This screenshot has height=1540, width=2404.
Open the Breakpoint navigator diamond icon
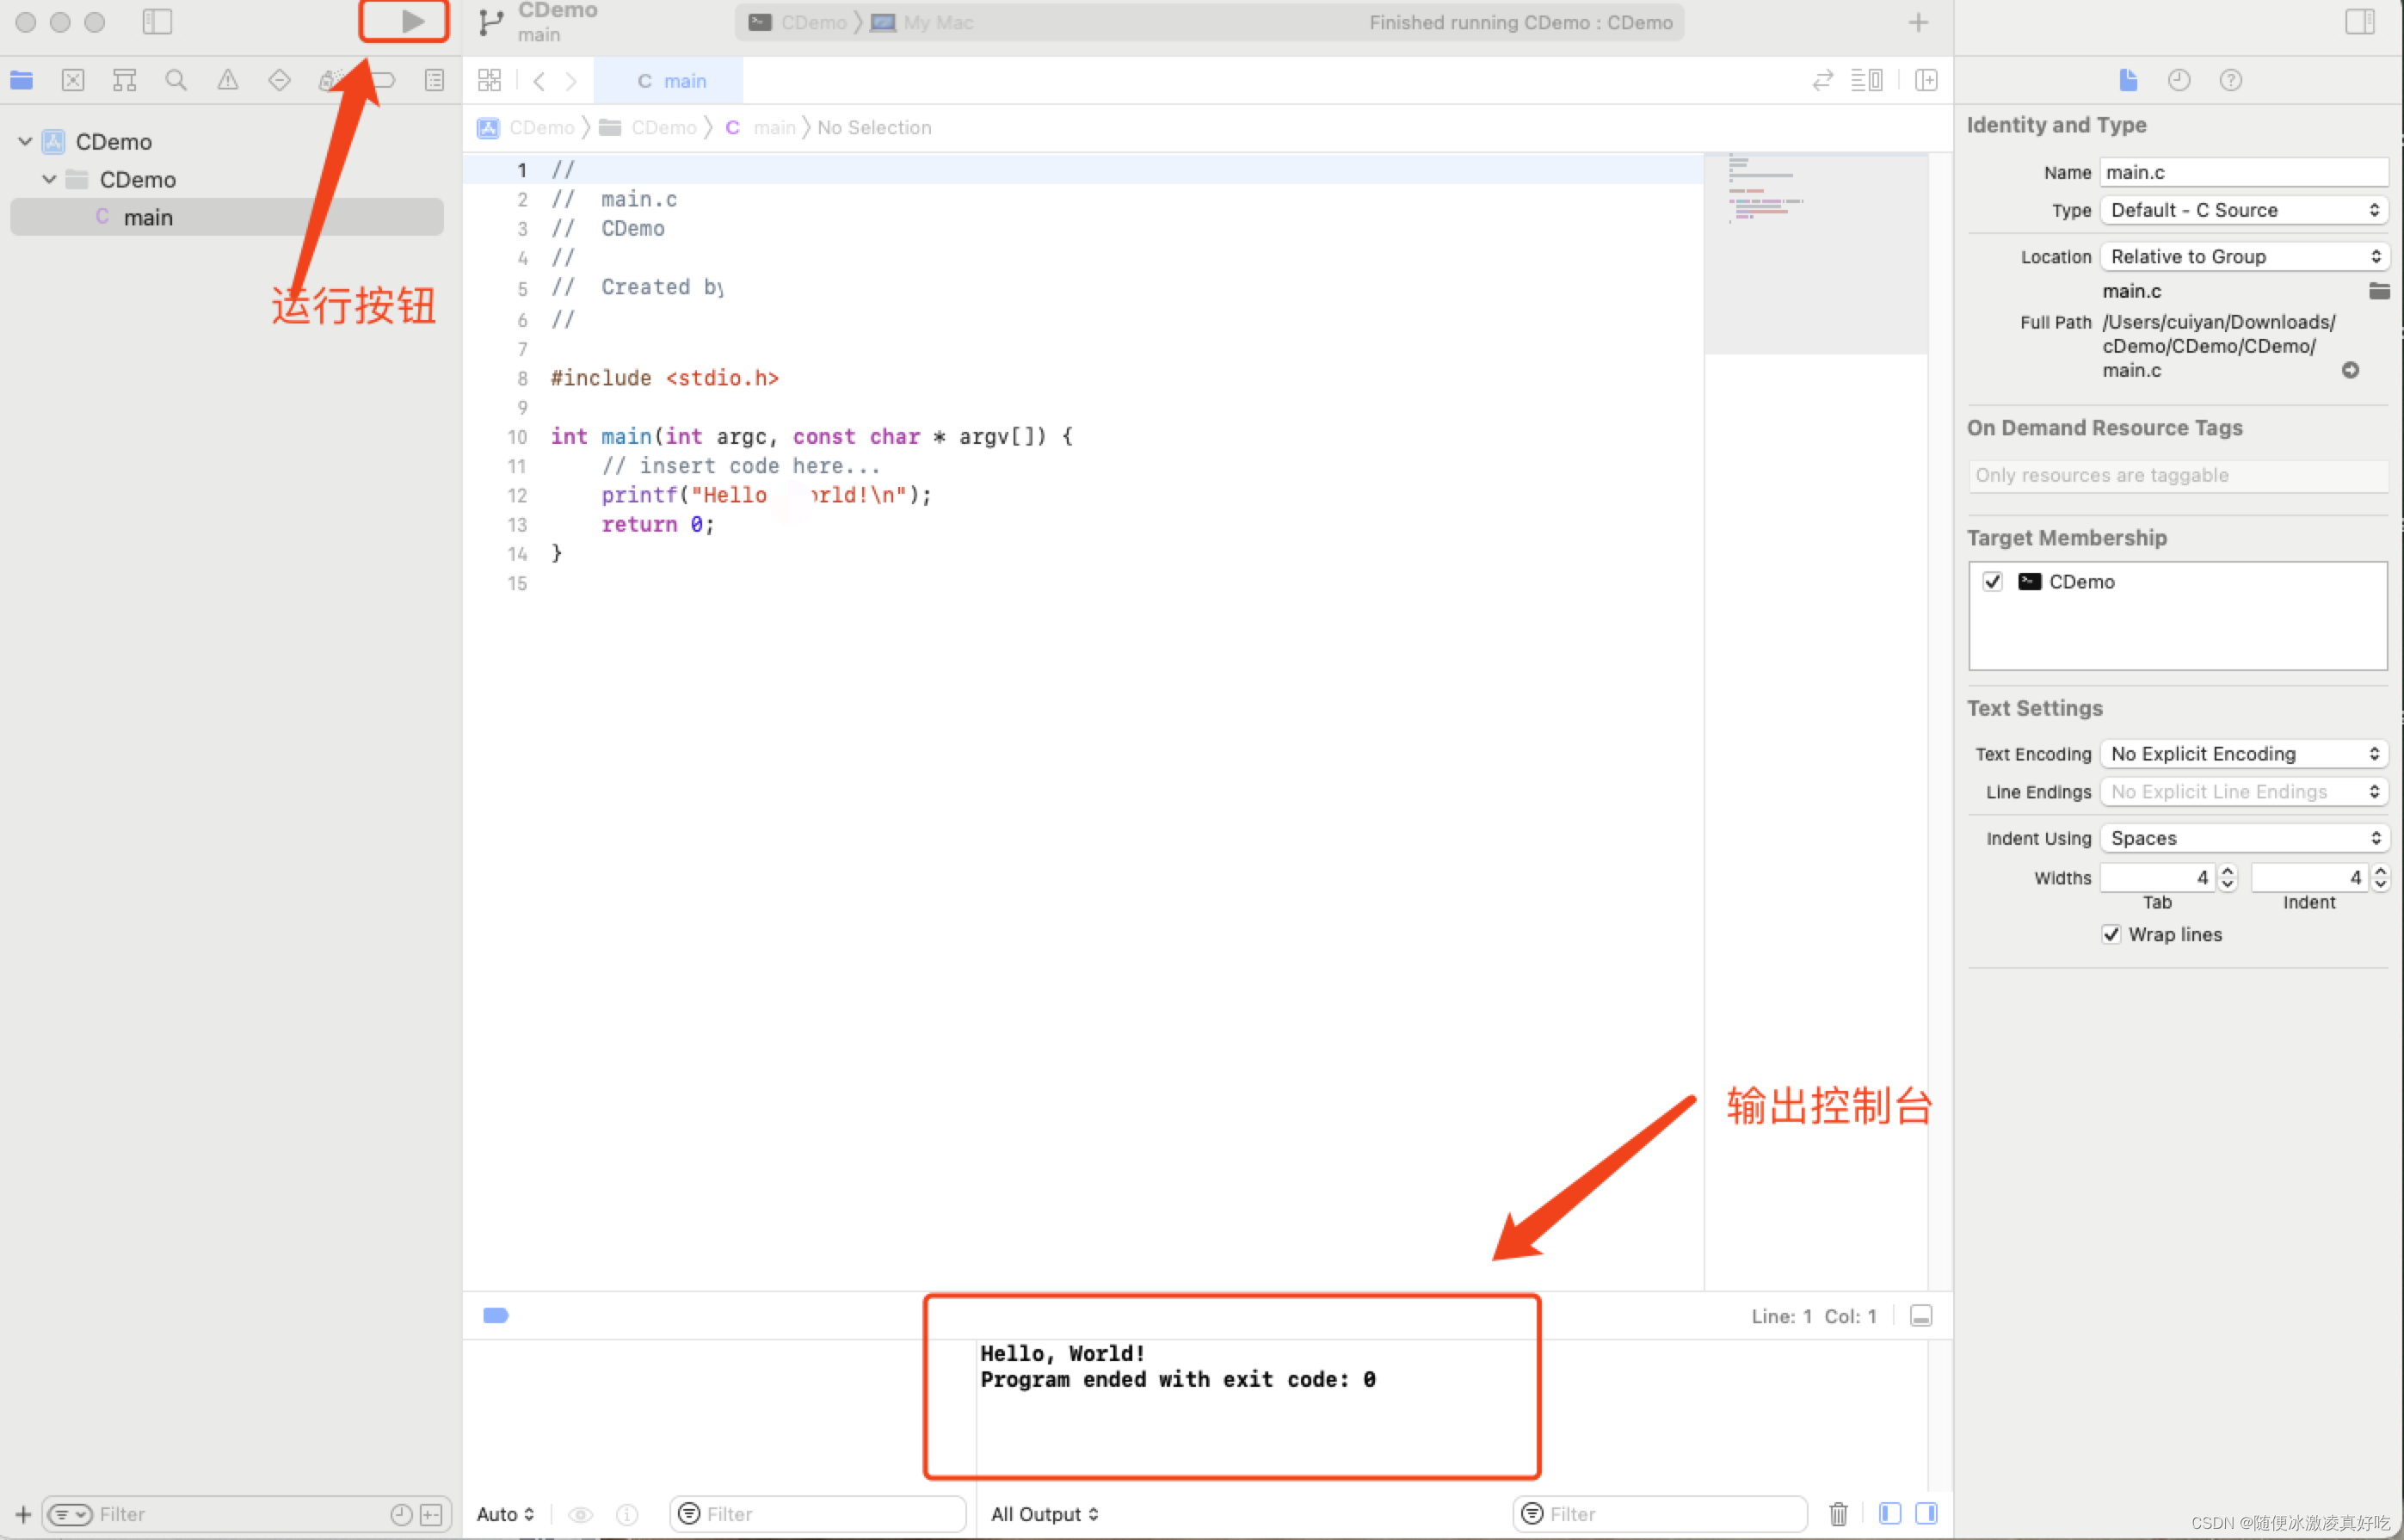pyautogui.click(x=280, y=80)
